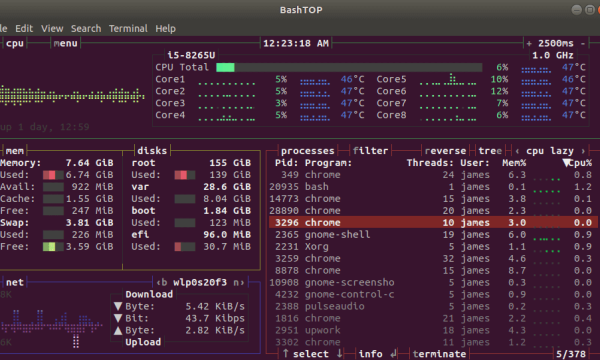Toggle reverse sorting of processes
This screenshot has width=600, height=360.
pyautogui.click(x=445, y=151)
